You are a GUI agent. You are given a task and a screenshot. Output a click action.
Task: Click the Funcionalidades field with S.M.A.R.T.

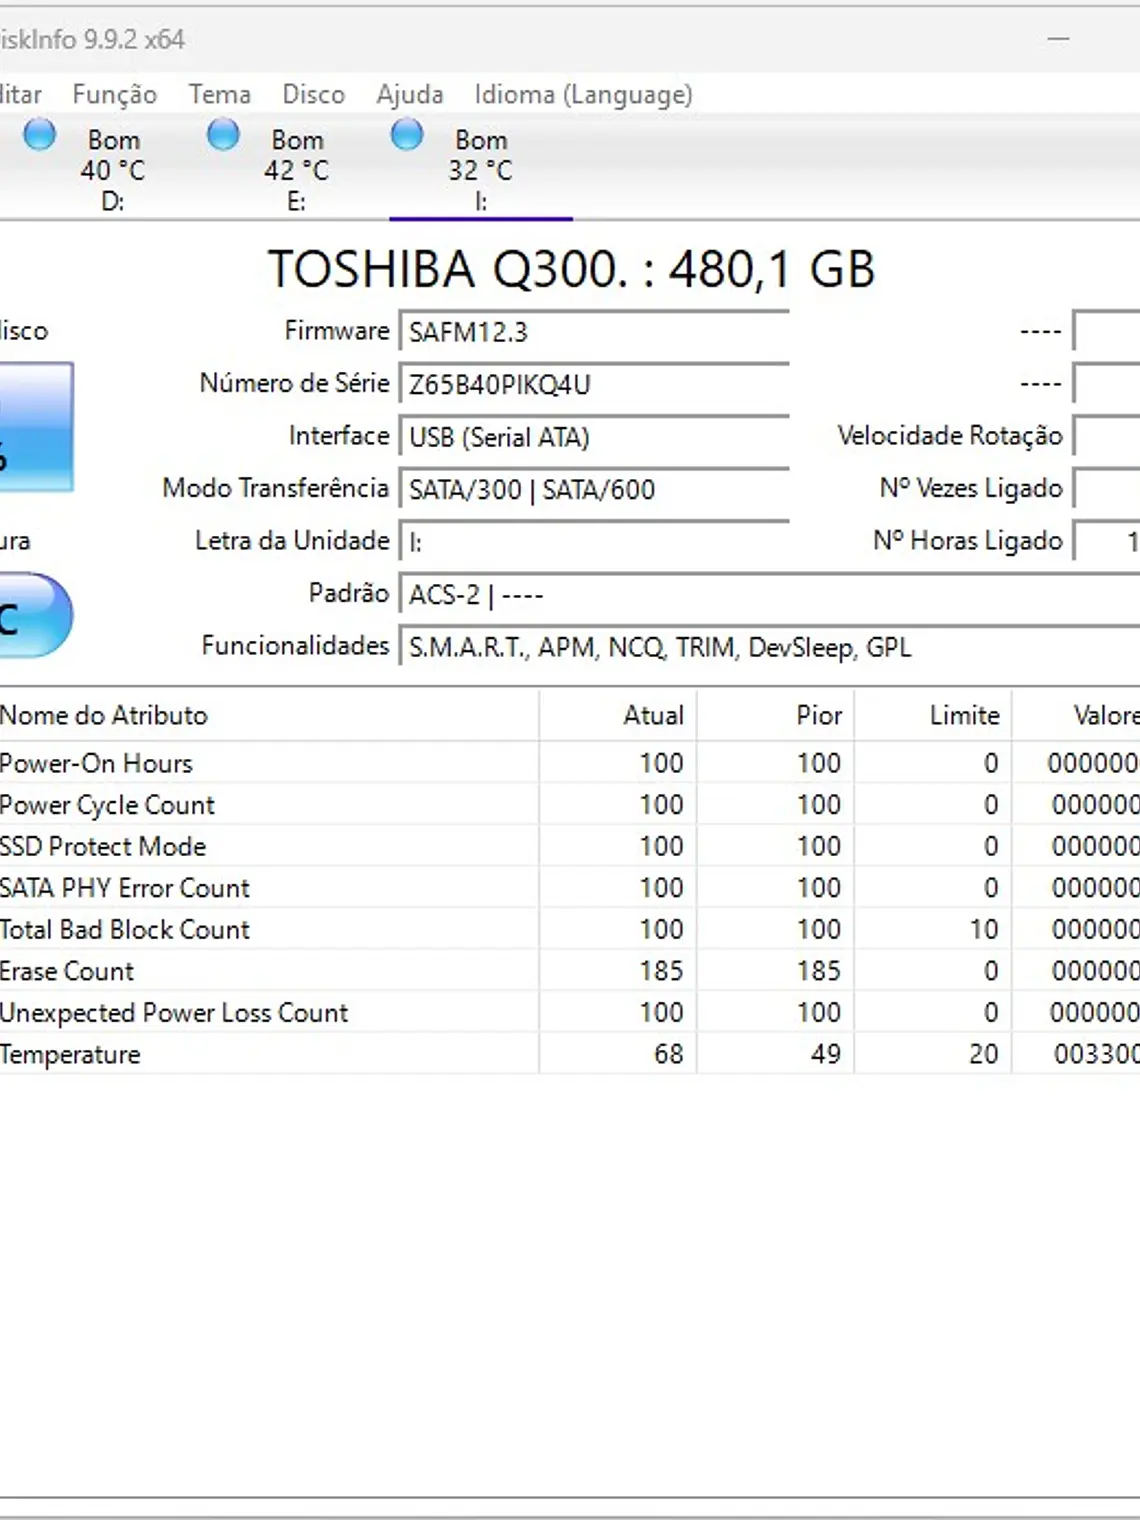coord(769,647)
